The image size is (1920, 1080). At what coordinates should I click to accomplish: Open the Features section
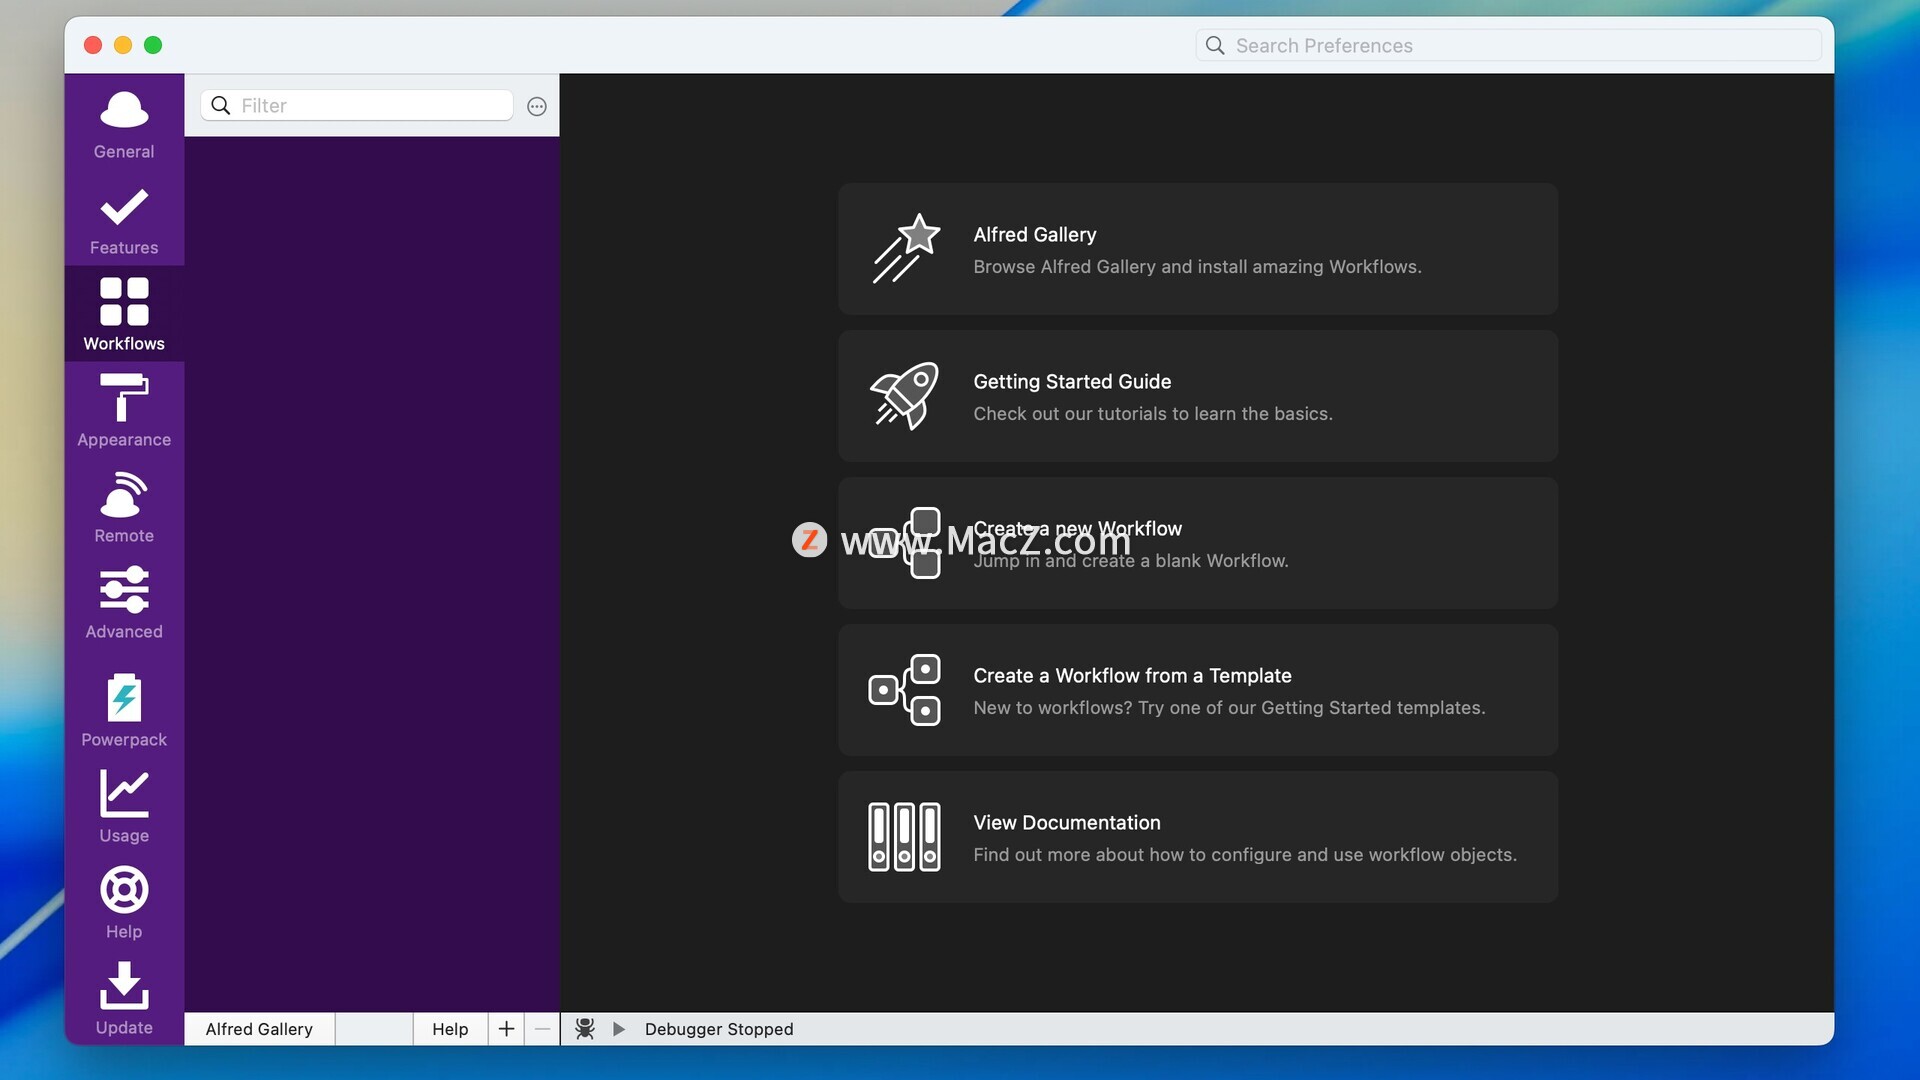(x=124, y=220)
